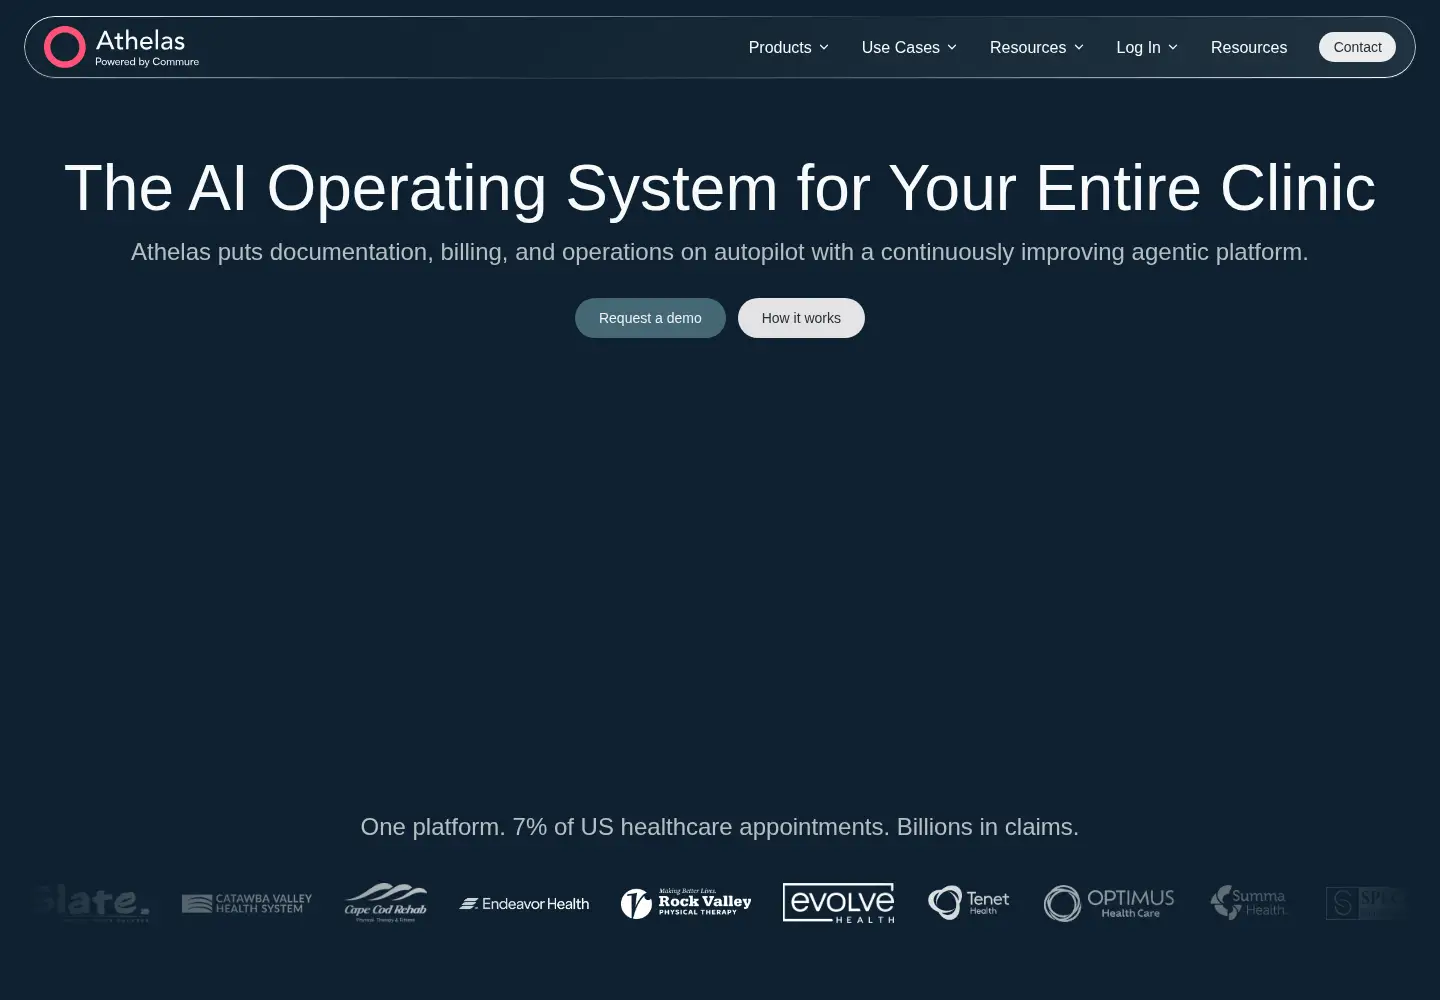Click the 'Powered by Commure' text

(147, 62)
